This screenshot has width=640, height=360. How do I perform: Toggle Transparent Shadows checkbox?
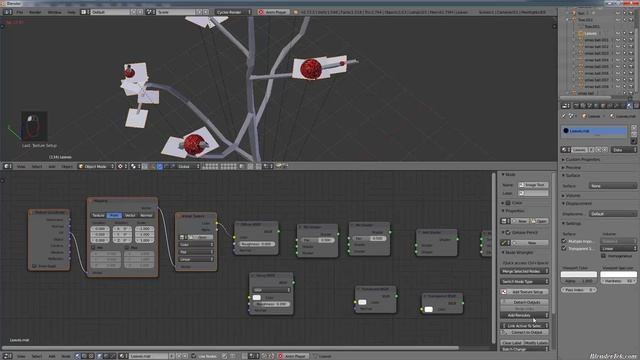click(564, 248)
